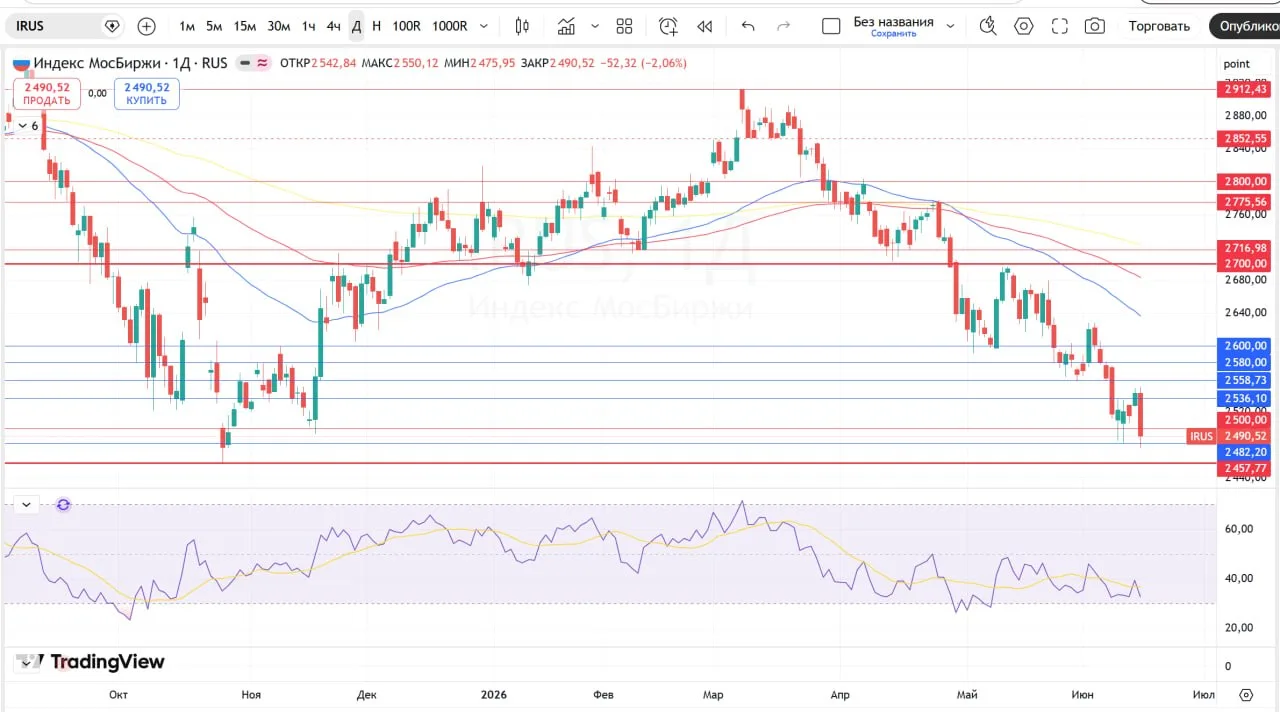Image resolution: width=1280 pixels, height=712 pixels.
Task: Click the blue 2 600,00 level label
Action: tap(1245, 346)
